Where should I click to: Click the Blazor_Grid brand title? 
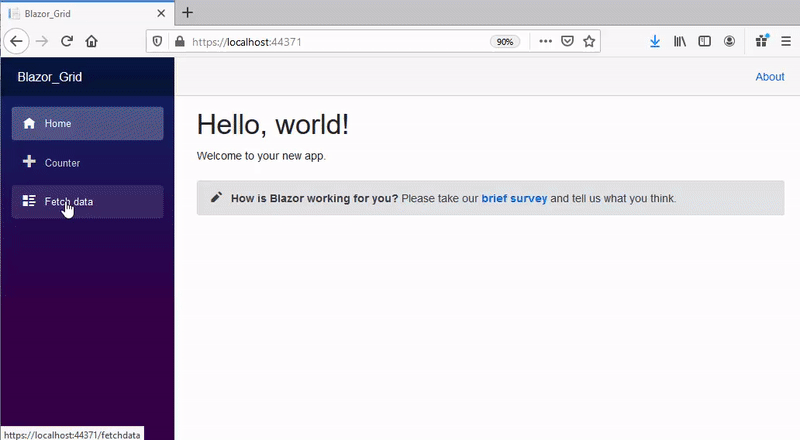(49, 77)
